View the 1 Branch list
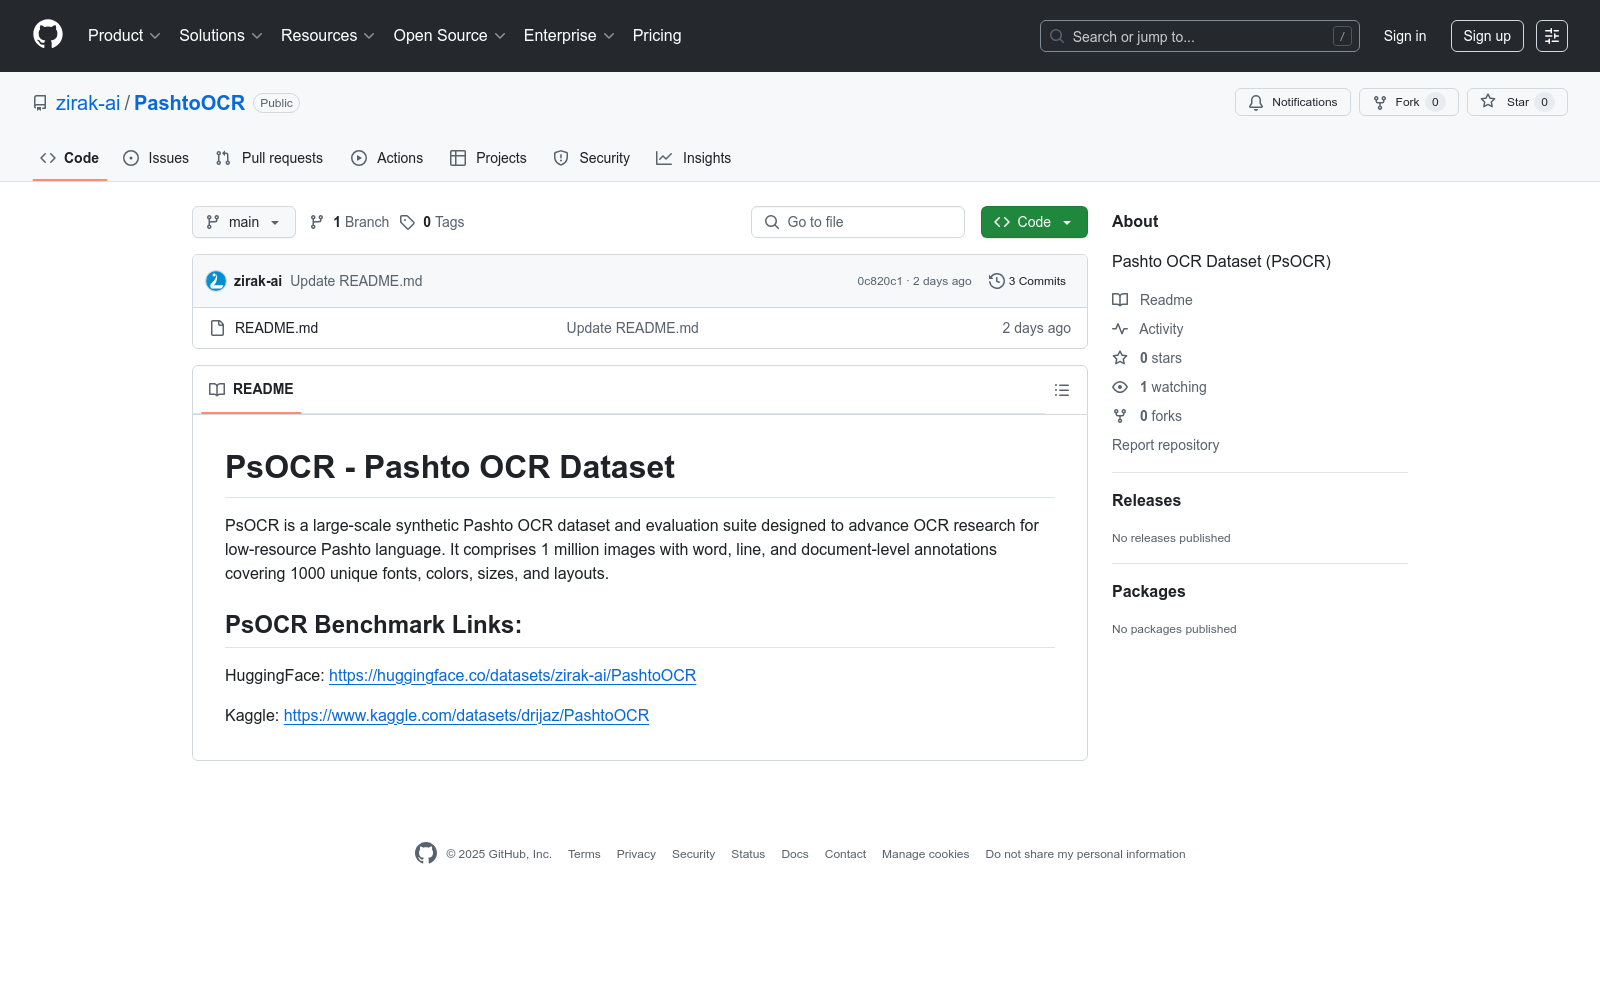The image size is (1600, 1000). click(x=349, y=222)
